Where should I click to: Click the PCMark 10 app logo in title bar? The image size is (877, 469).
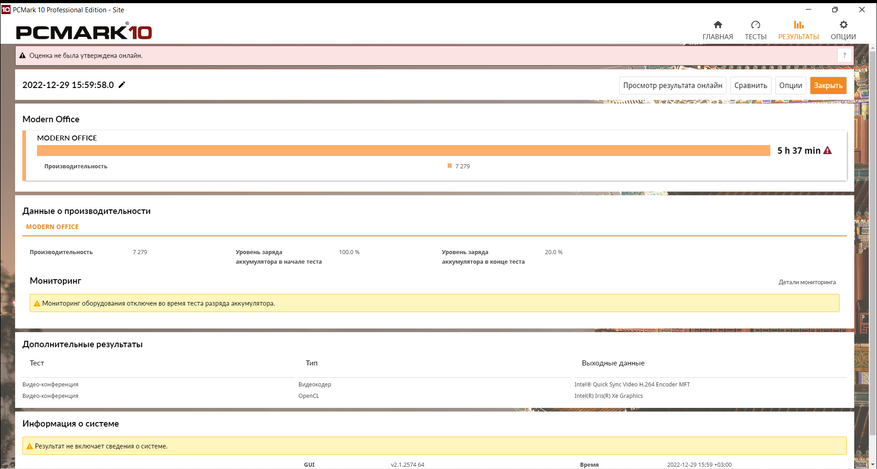(6, 10)
